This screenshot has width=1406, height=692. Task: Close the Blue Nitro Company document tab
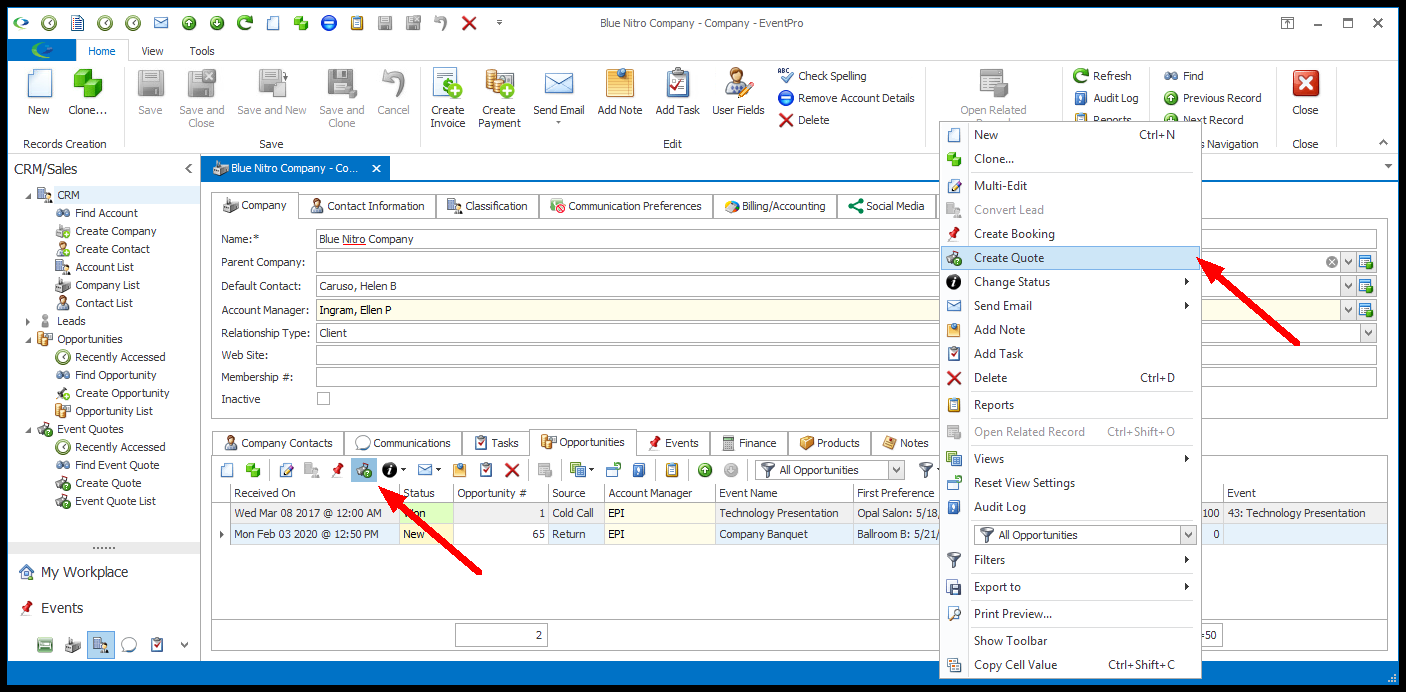coord(377,168)
